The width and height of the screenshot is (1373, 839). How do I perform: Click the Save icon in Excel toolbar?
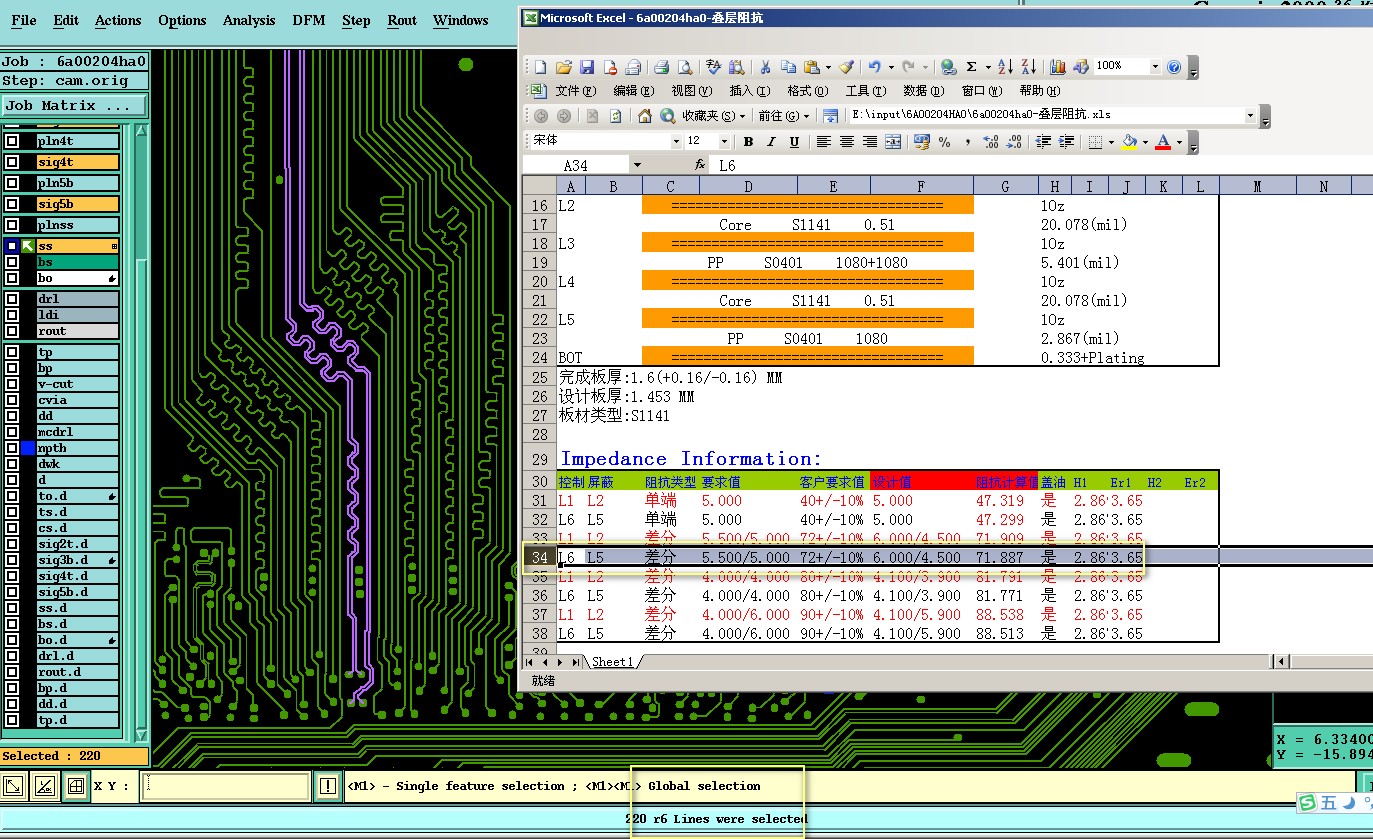[x=587, y=67]
